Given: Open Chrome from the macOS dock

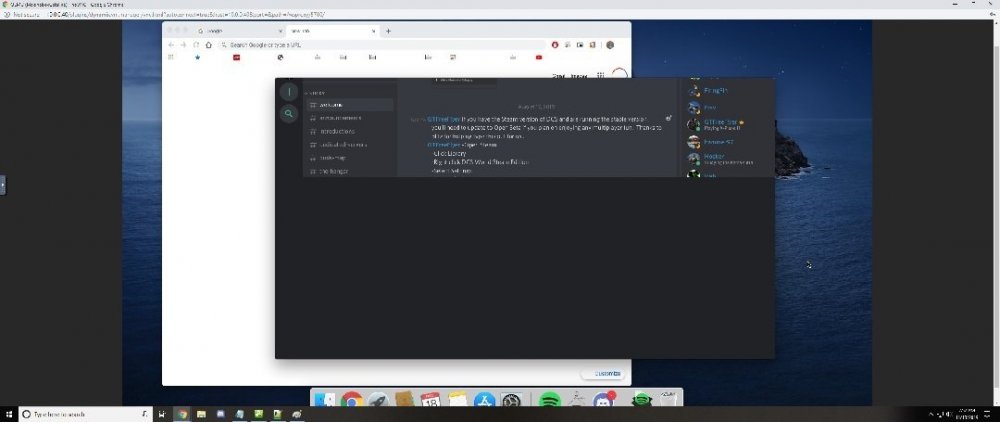Looking at the screenshot, I should click(352, 400).
